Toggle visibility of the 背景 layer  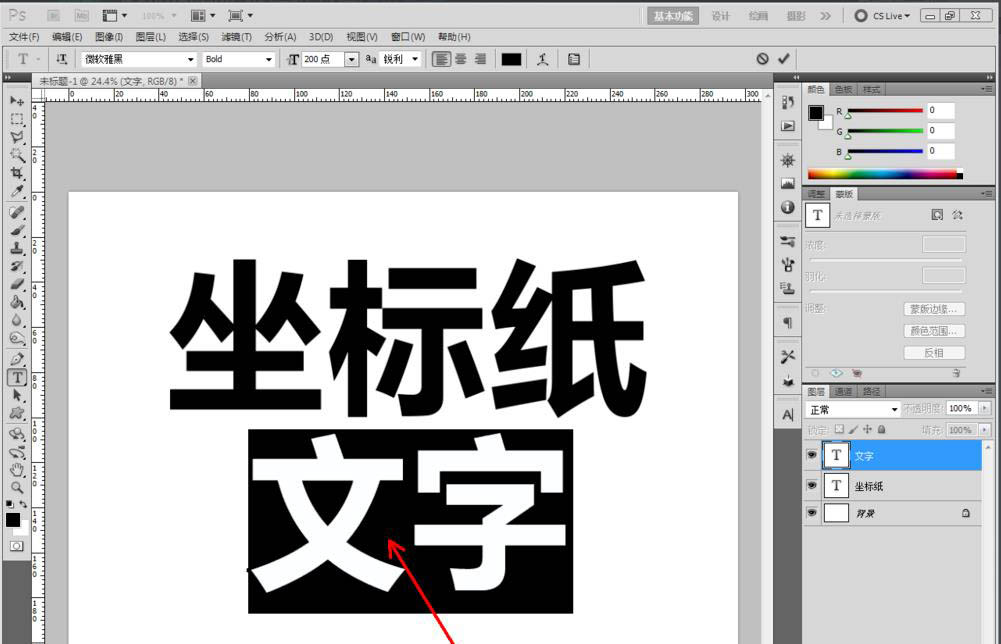point(812,513)
